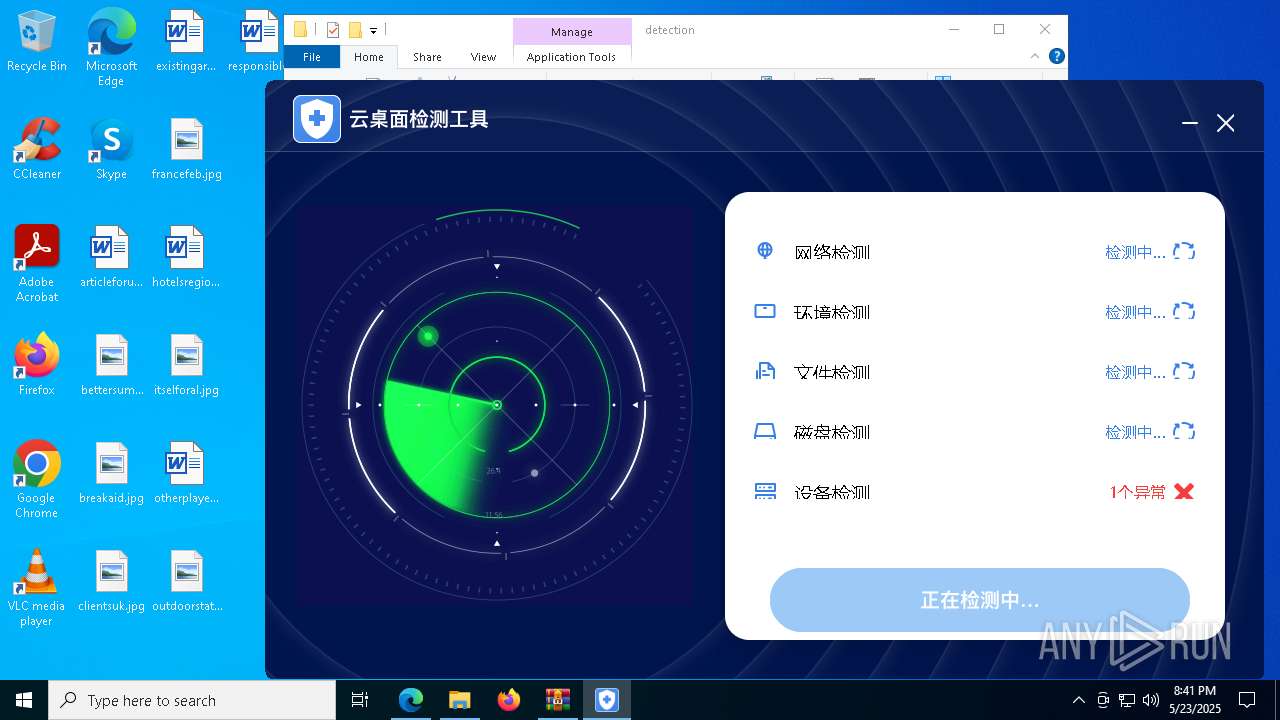Select itselforal.jpg file on desktop
Screen dimensions: 1280x720
tap(187, 365)
